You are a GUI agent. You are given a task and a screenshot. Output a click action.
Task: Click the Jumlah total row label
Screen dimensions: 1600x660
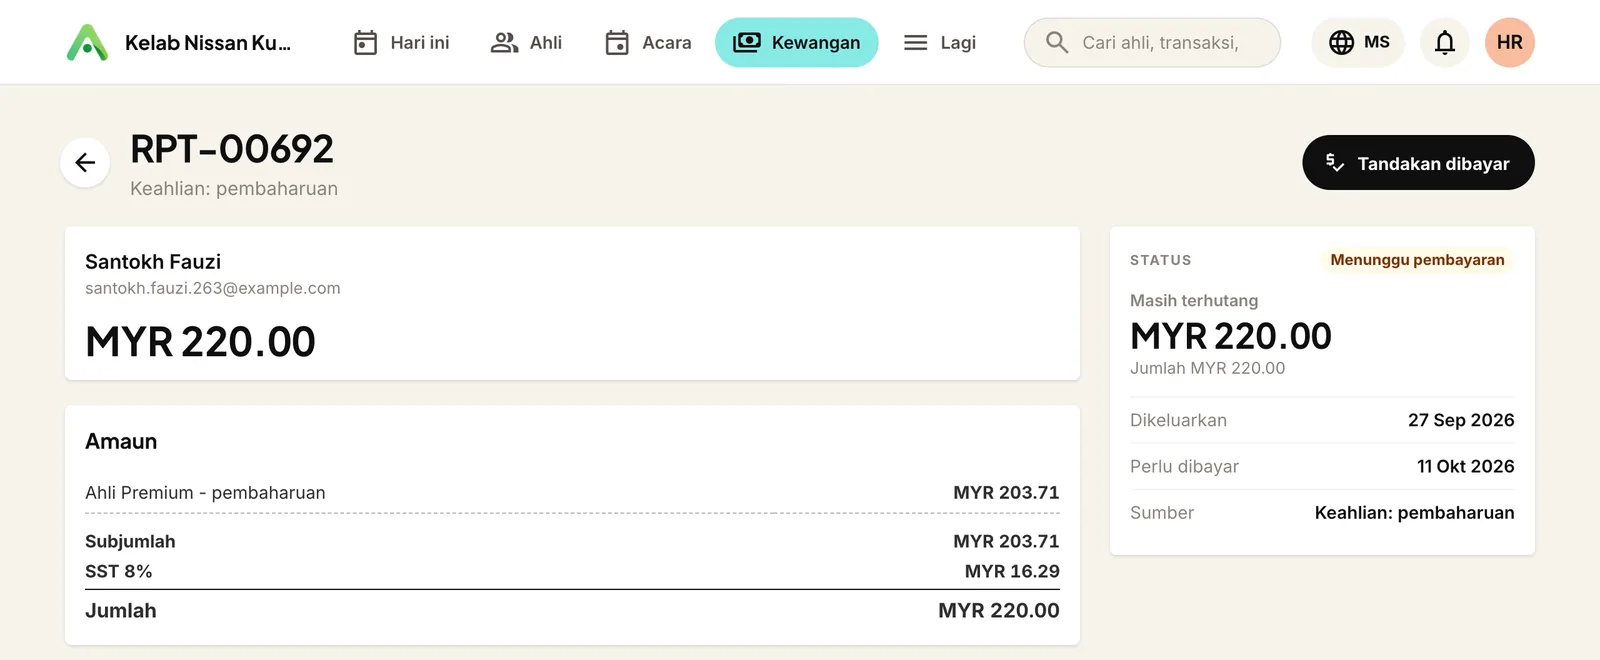[121, 611]
